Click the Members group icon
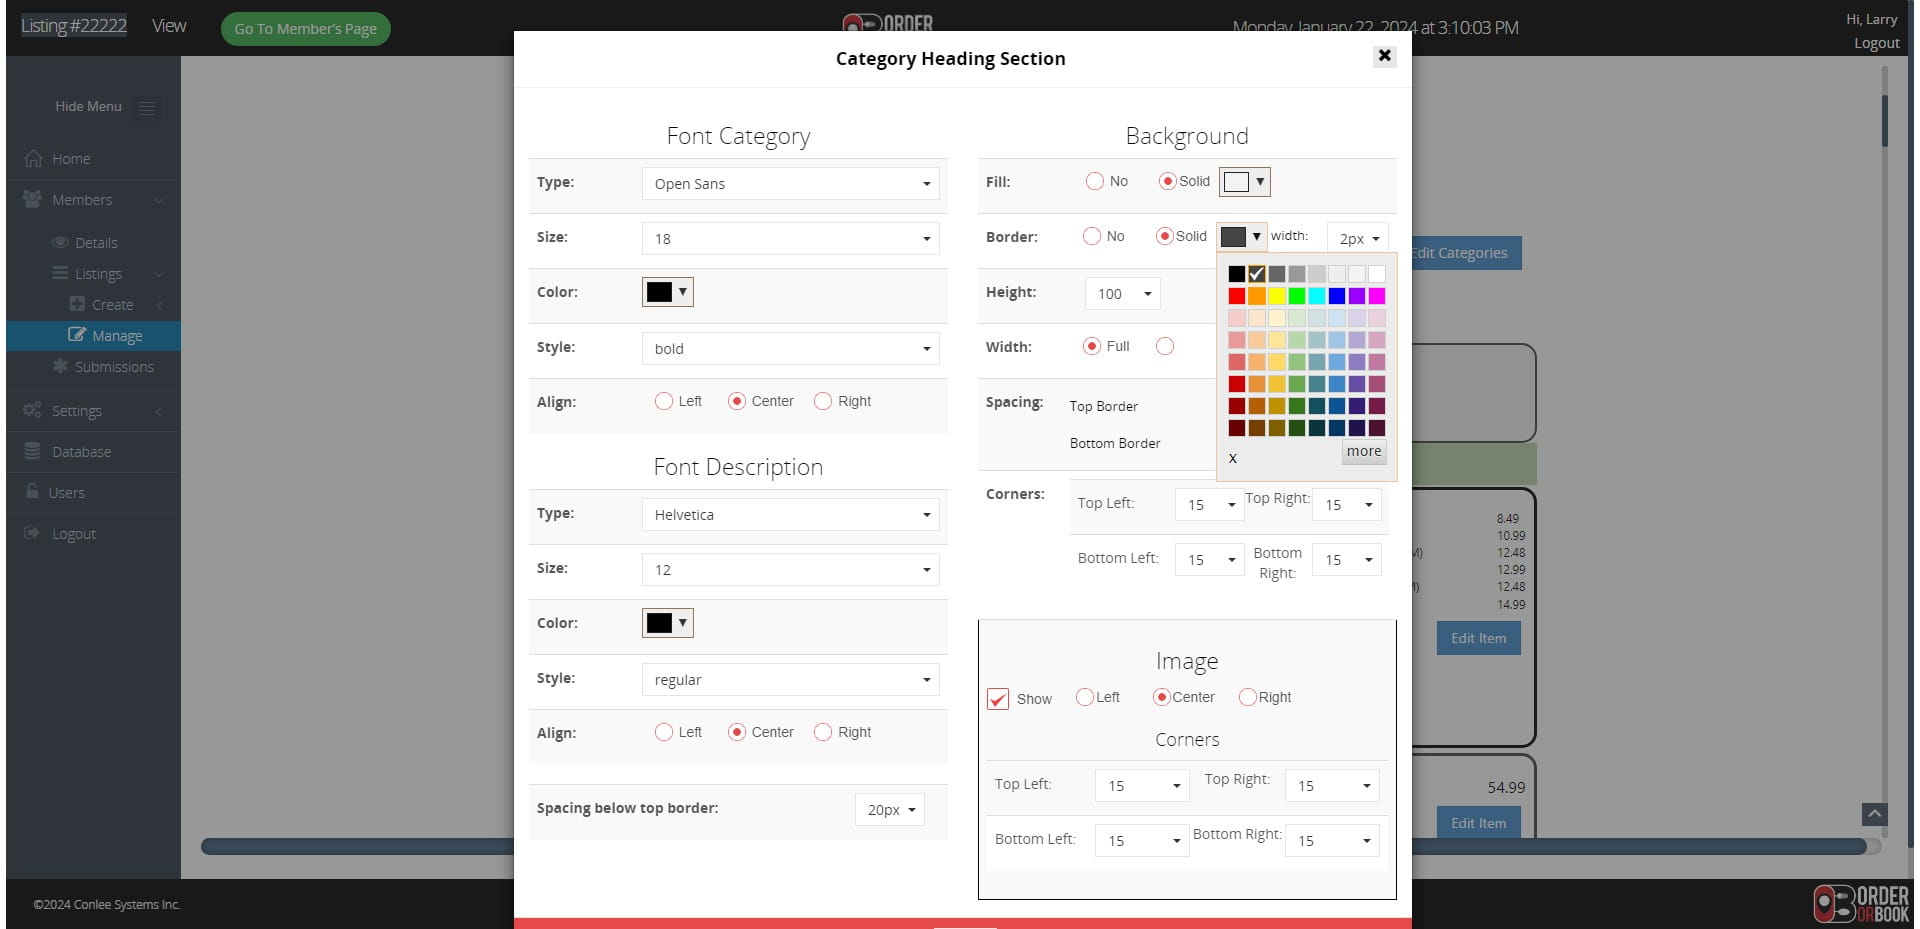The image size is (1920, 929). (32, 200)
